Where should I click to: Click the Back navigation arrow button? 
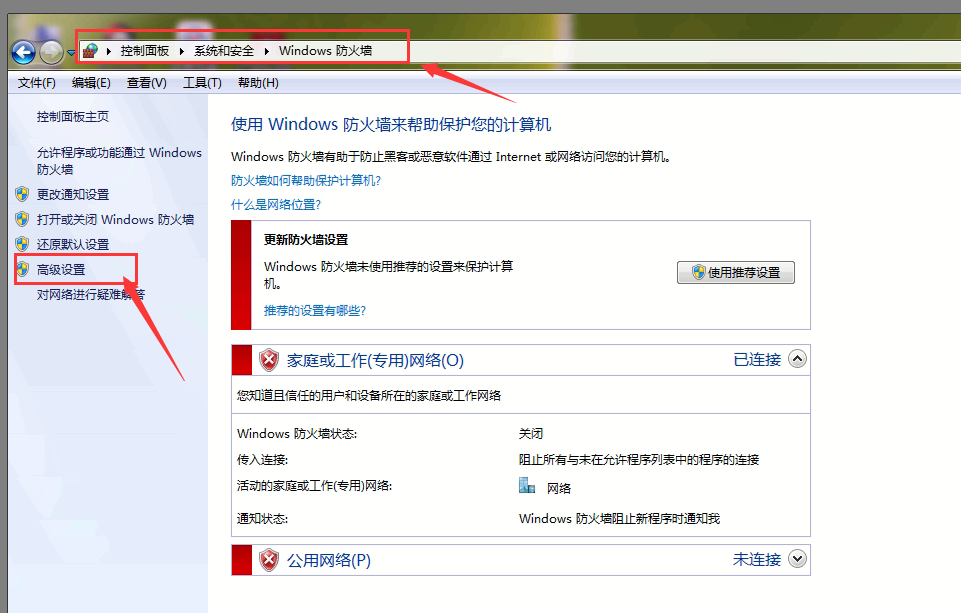23,52
